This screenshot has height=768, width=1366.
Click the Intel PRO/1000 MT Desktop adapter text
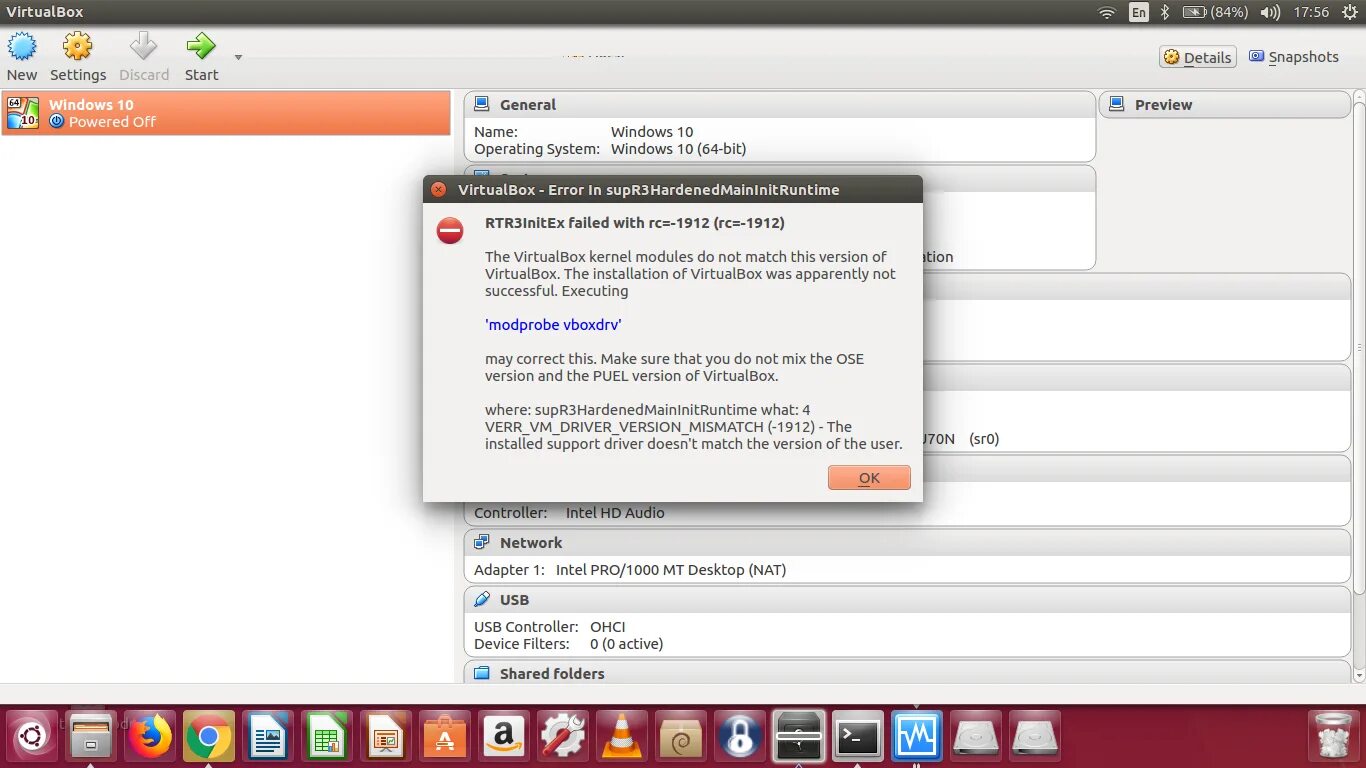pyautogui.click(x=671, y=570)
